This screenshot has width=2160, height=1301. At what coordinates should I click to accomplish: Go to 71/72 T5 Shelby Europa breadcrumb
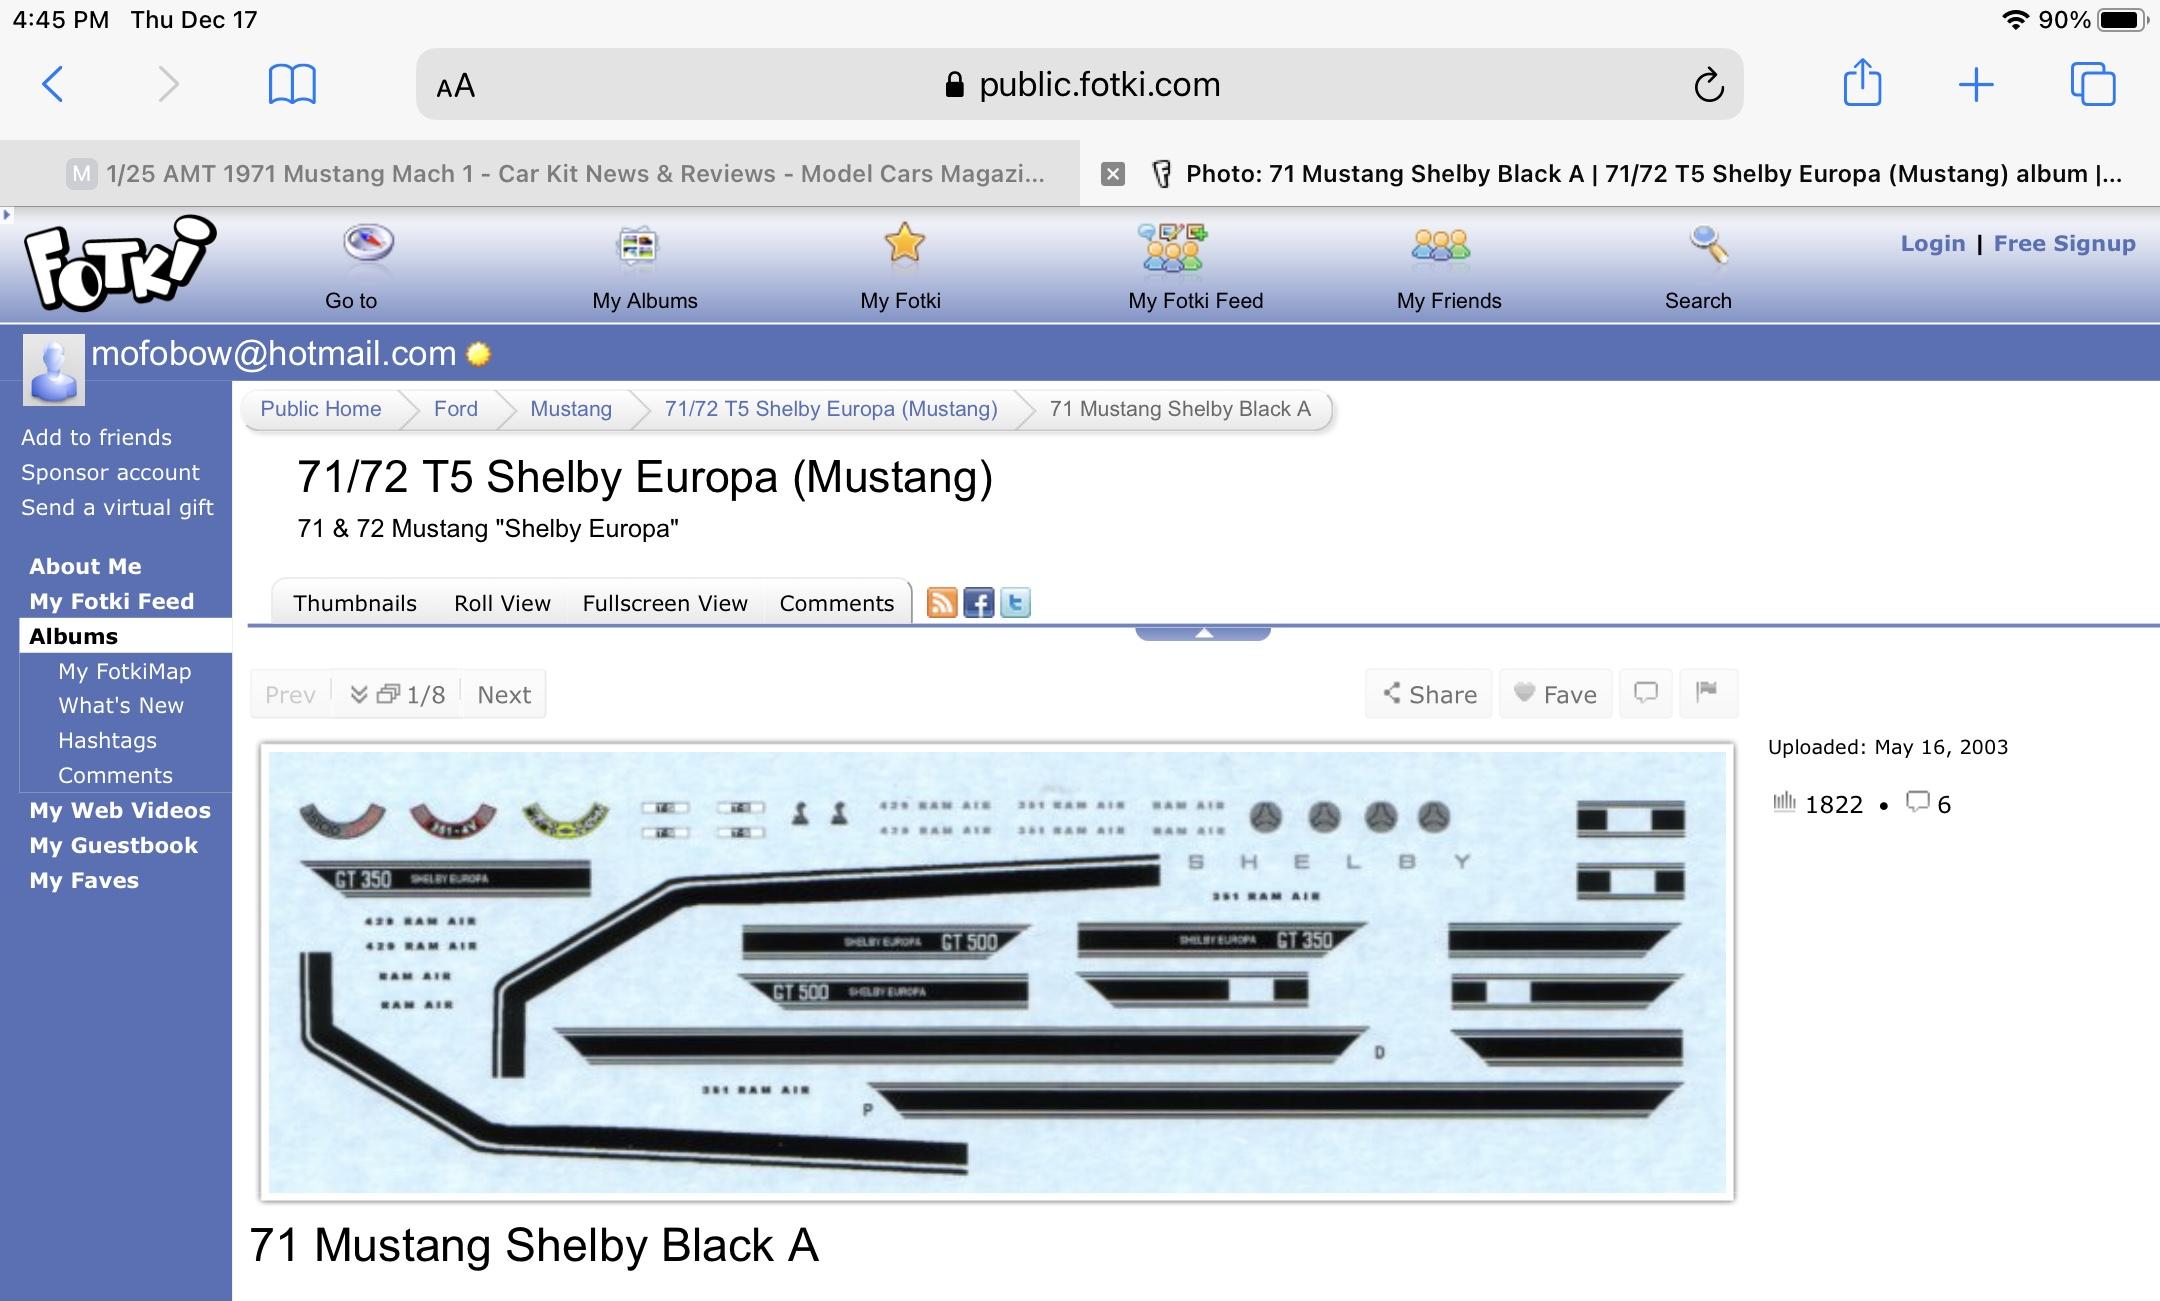(830, 409)
